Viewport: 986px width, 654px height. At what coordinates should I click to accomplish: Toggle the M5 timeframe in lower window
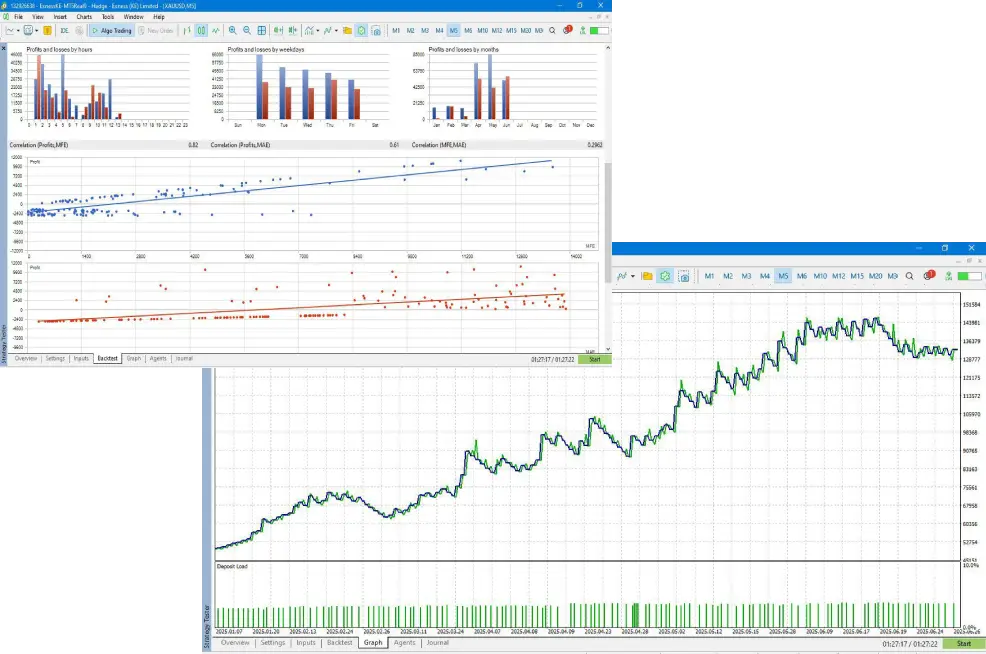[x=783, y=276]
